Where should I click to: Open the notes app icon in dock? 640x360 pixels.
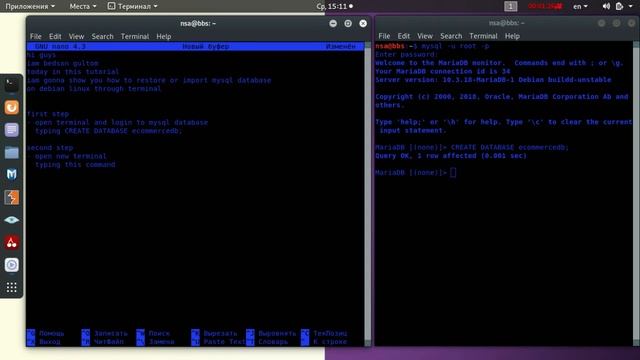[x=11, y=130]
